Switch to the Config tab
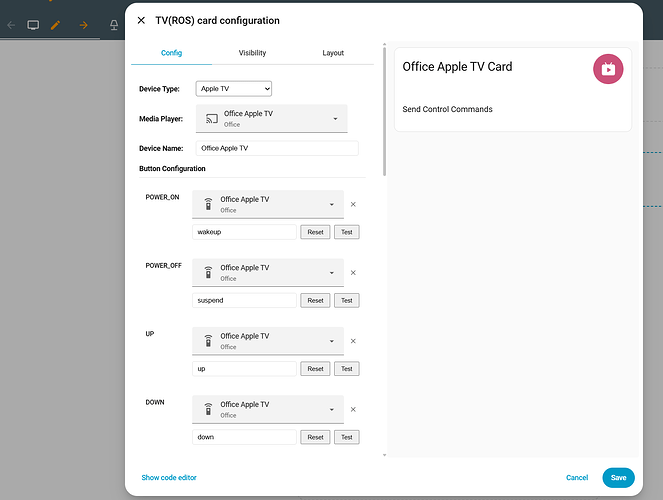 pyautogui.click(x=171, y=53)
